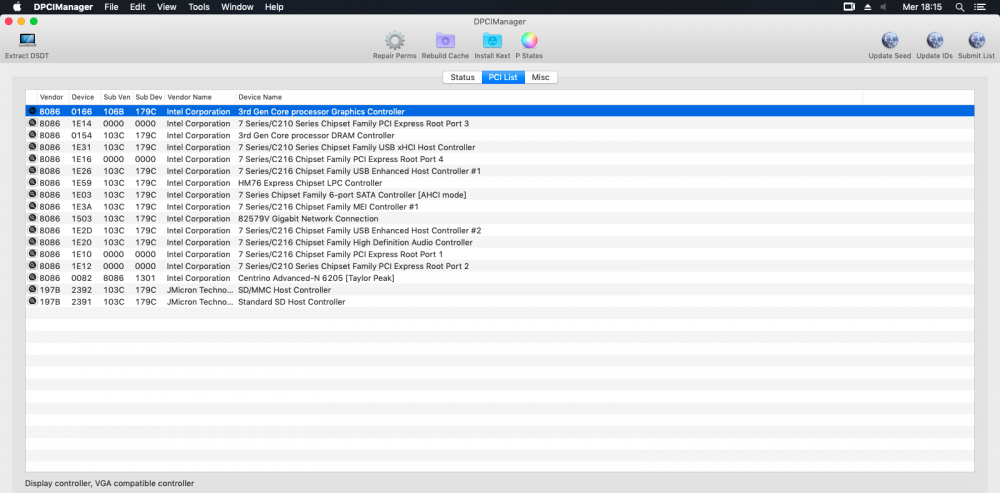Sort by the Device Name column header
1000x493 pixels.
(548, 97)
